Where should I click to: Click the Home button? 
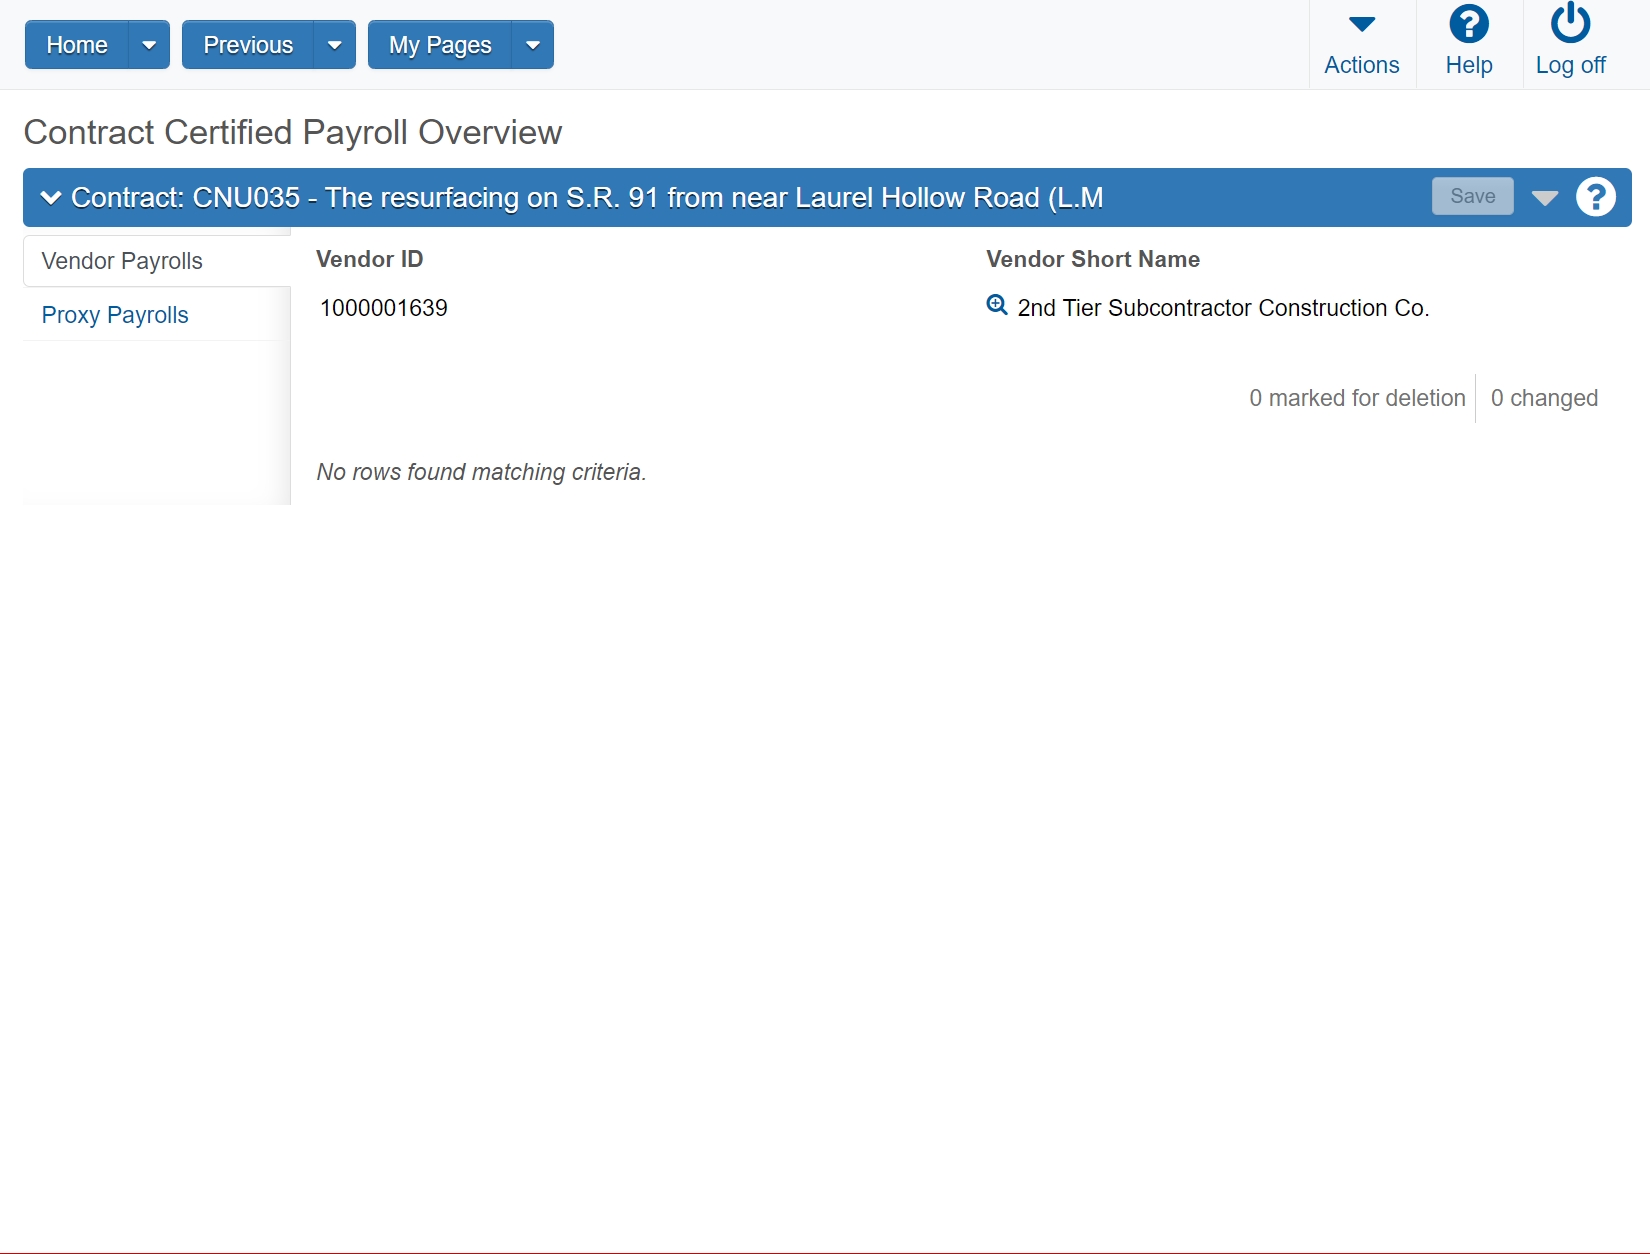[x=77, y=45]
